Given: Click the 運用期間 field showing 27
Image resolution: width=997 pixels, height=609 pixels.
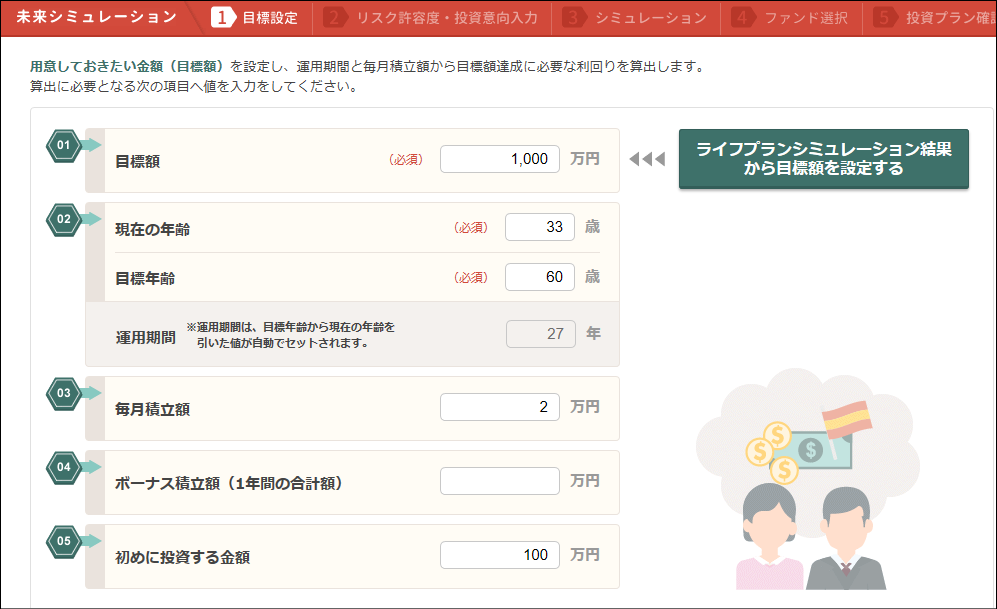Looking at the screenshot, I should pyautogui.click(x=540, y=334).
